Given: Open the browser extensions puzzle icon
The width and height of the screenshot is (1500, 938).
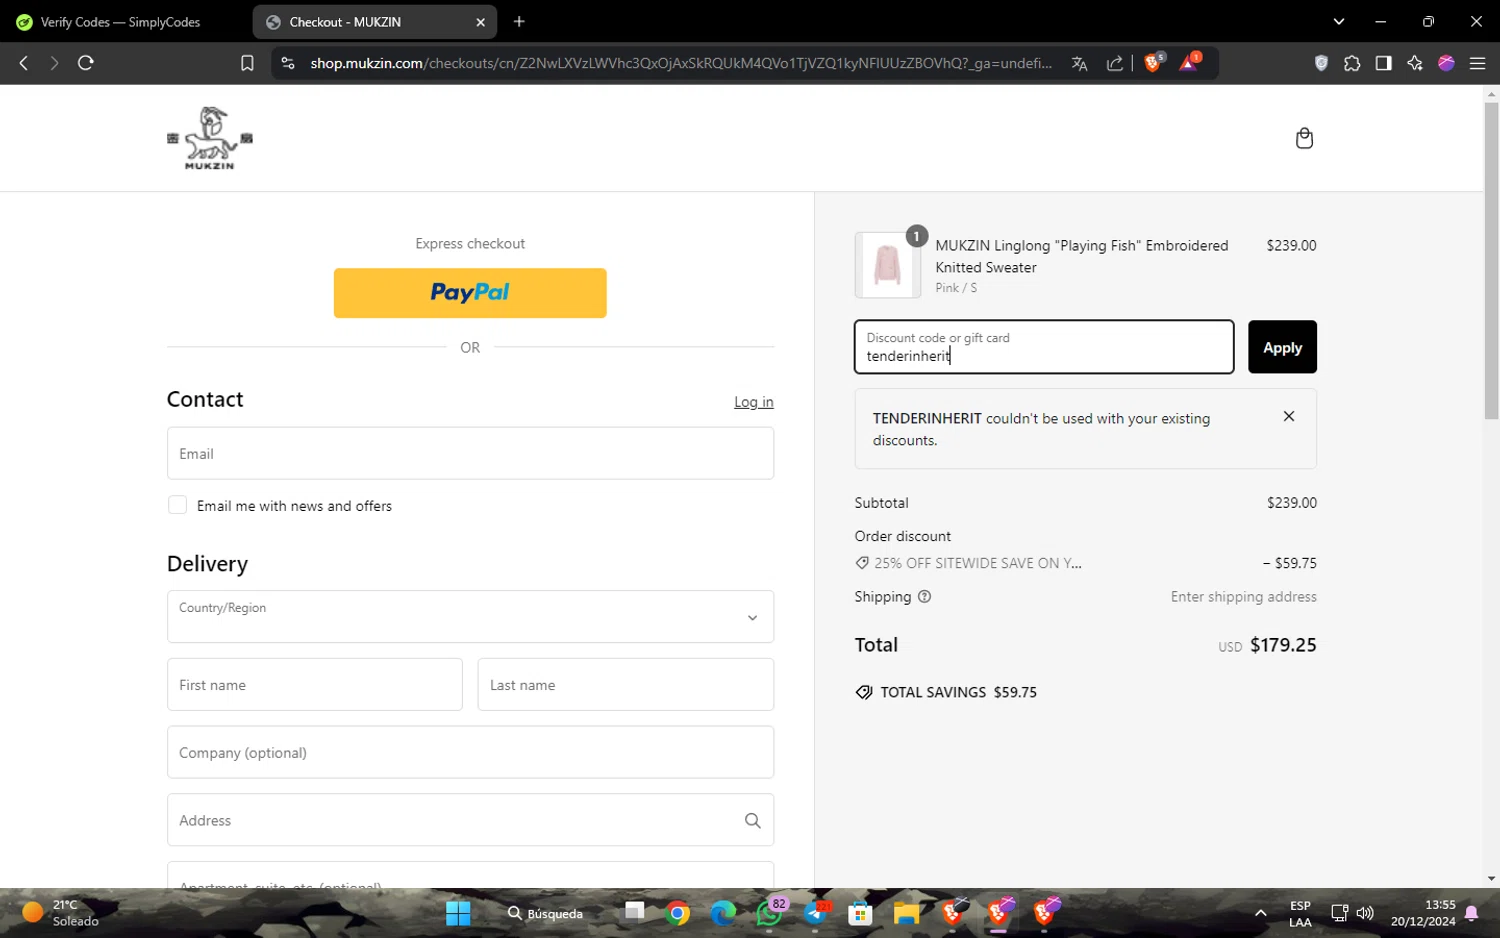Looking at the screenshot, I should click(x=1352, y=63).
